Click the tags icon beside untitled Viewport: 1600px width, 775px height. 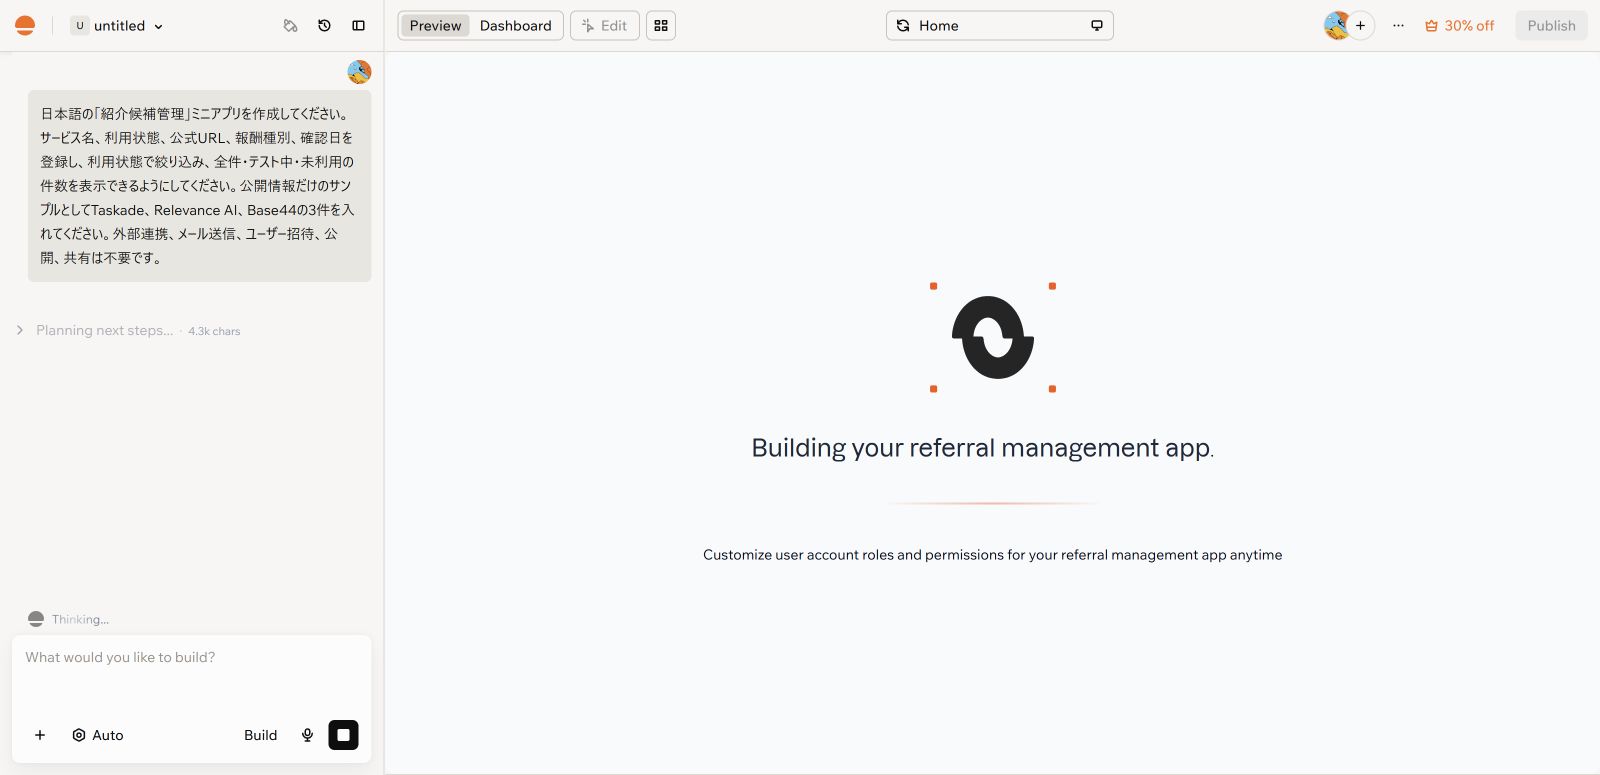[x=290, y=26]
